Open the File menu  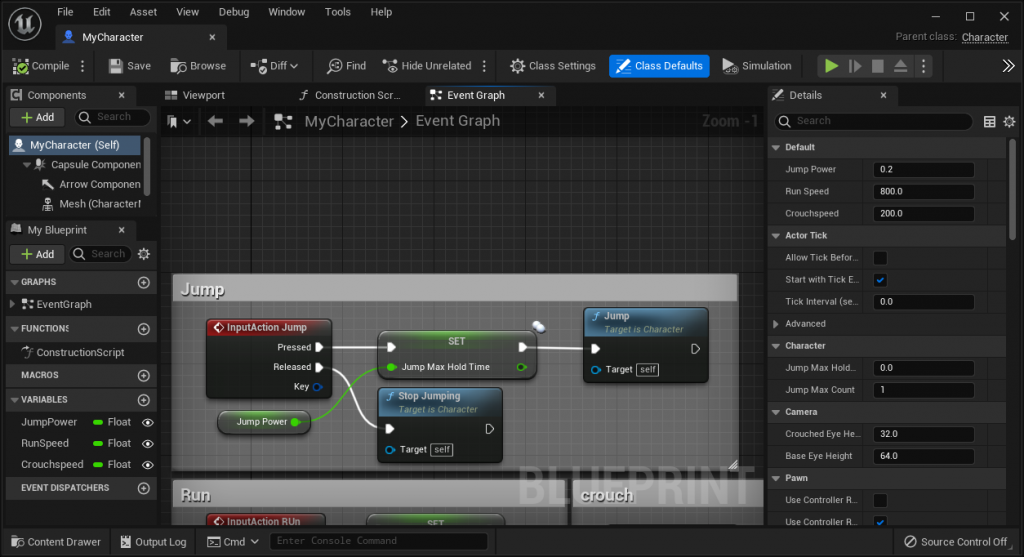coord(65,12)
